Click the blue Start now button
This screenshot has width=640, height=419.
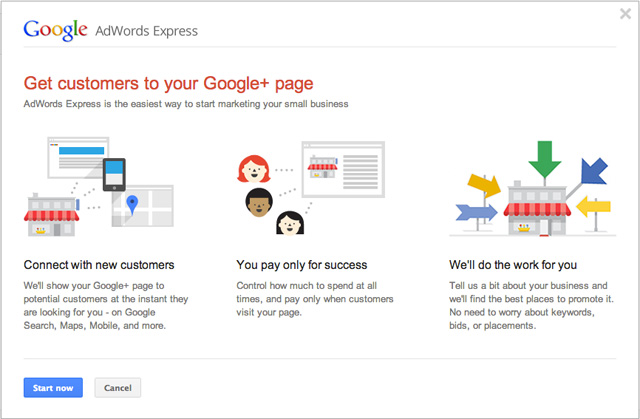[53, 388]
